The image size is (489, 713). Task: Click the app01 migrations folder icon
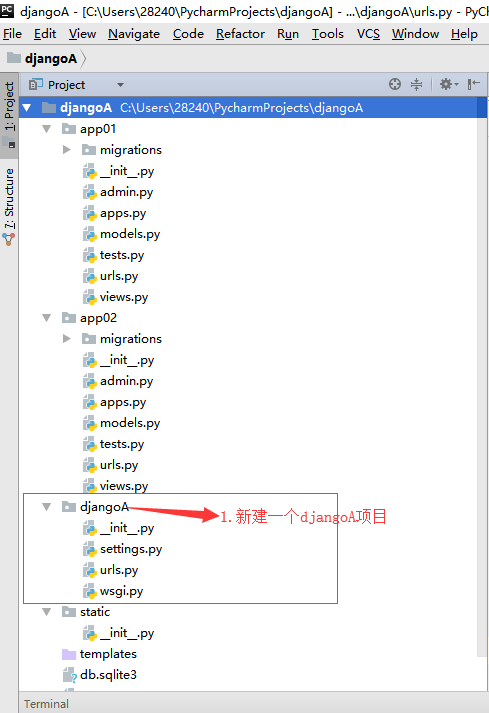click(89, 150)
